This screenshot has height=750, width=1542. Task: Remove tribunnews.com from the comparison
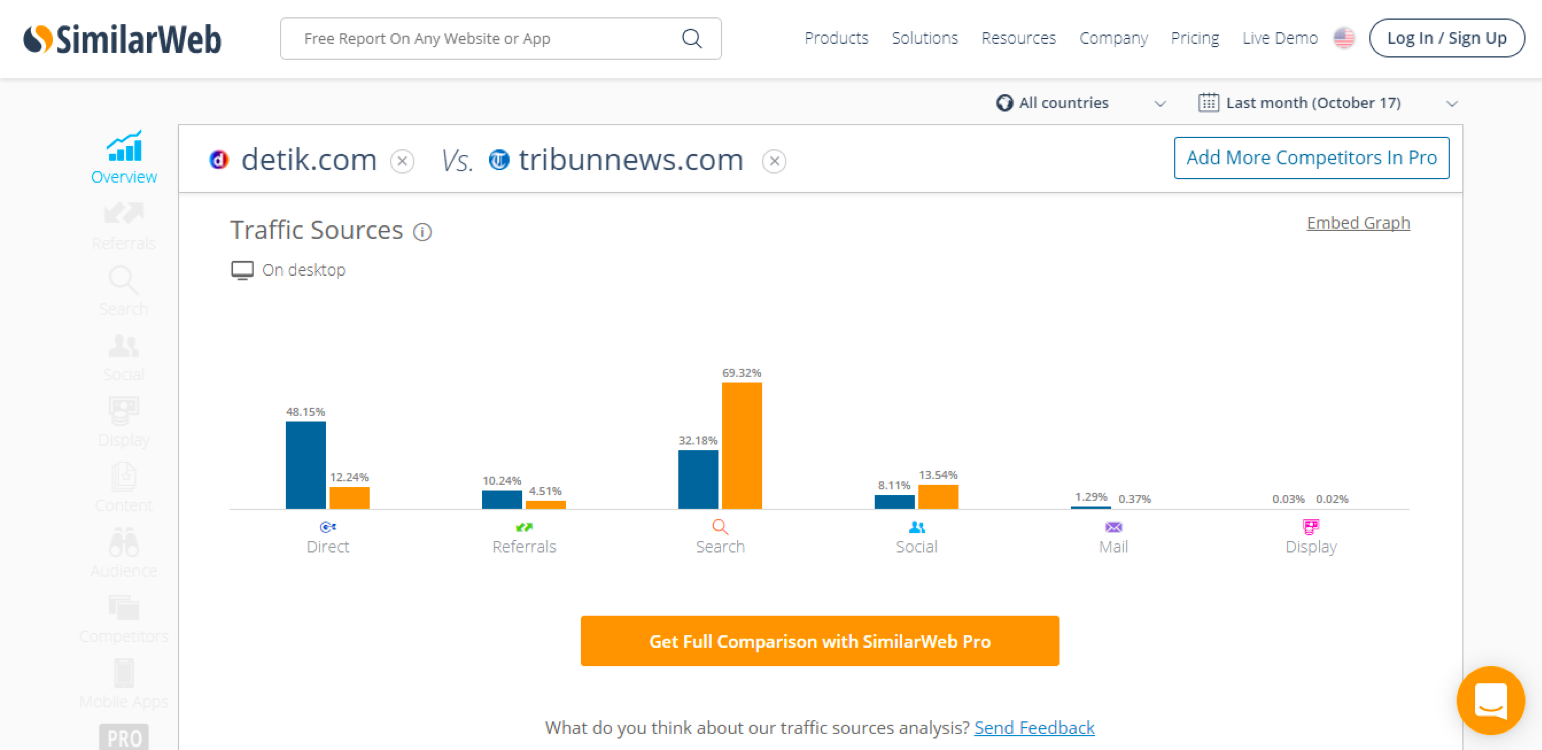tap(774, 161)
